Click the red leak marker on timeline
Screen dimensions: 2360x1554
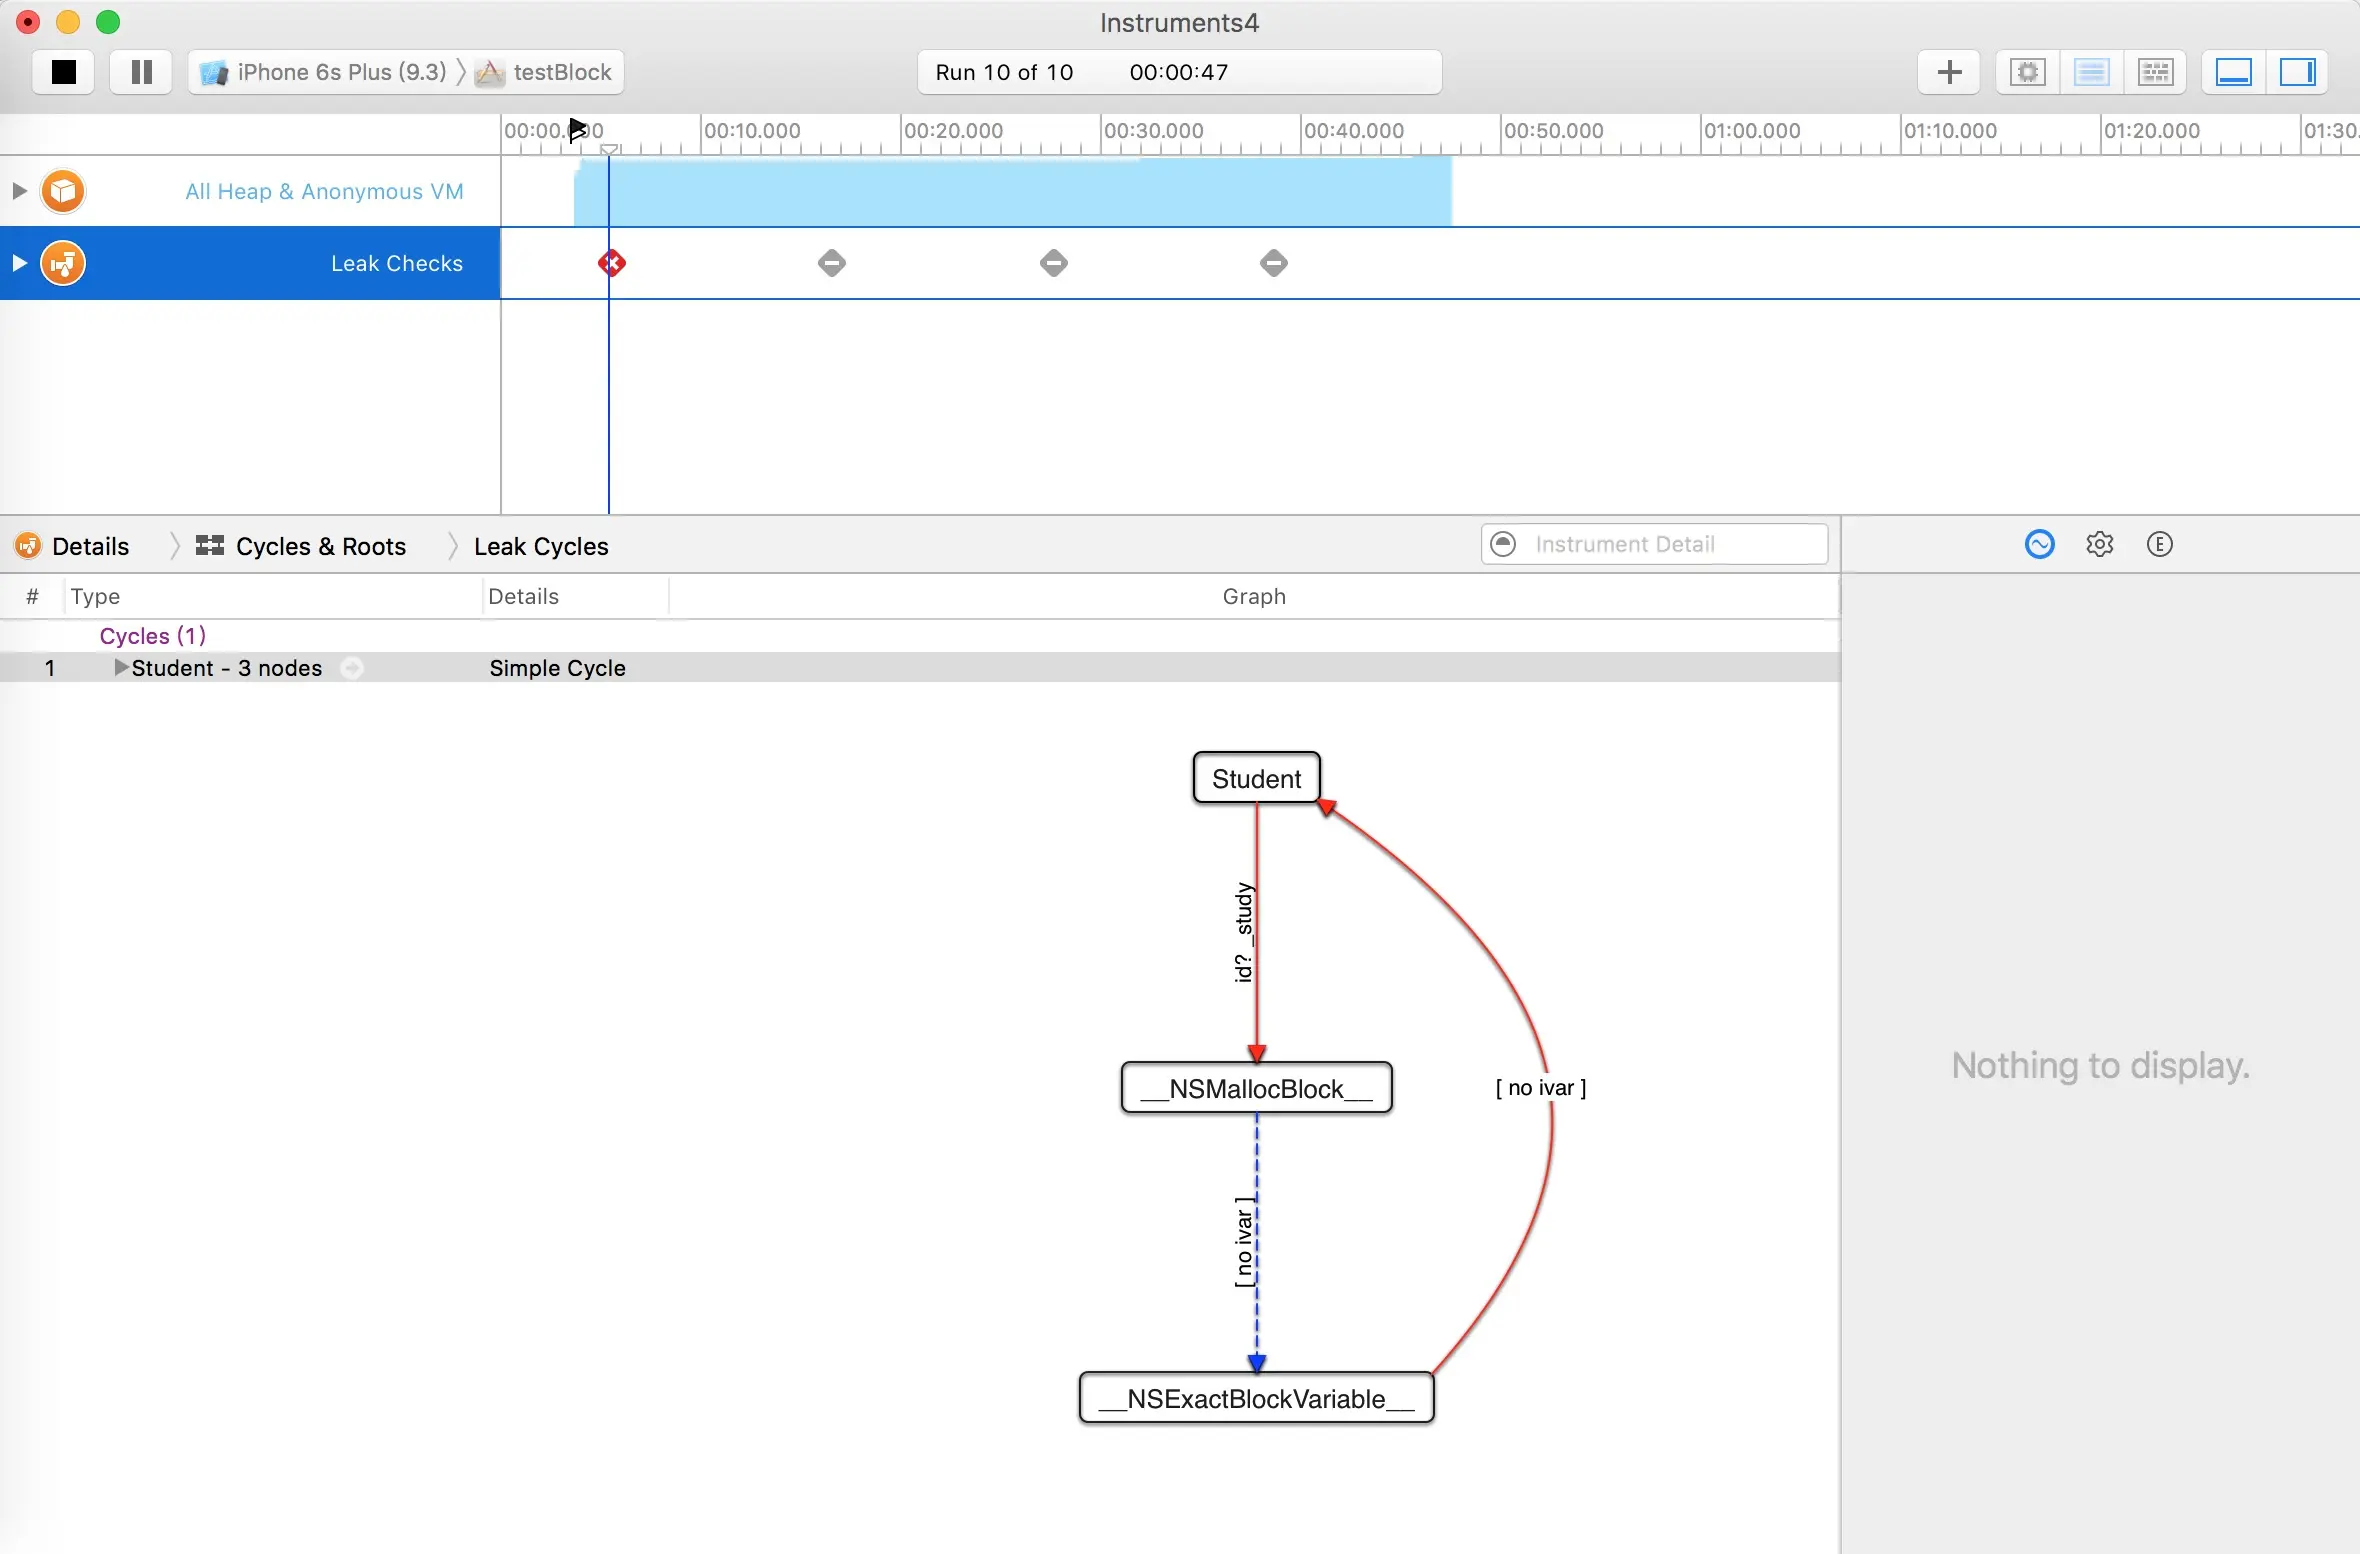click(612, 263)
